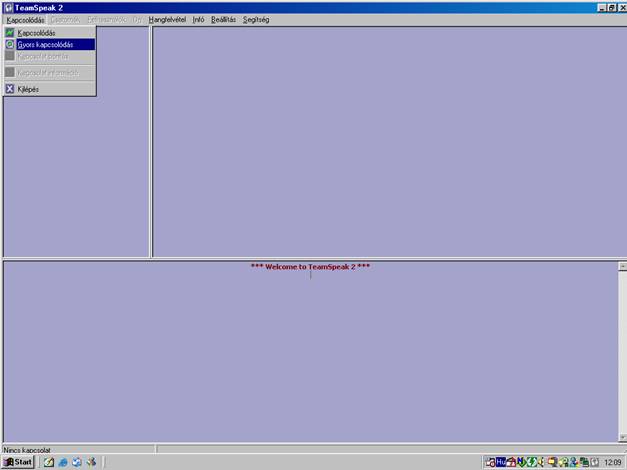Click the X exit icon beside Kilépés
627x470 pixels.
coord(10,89)
